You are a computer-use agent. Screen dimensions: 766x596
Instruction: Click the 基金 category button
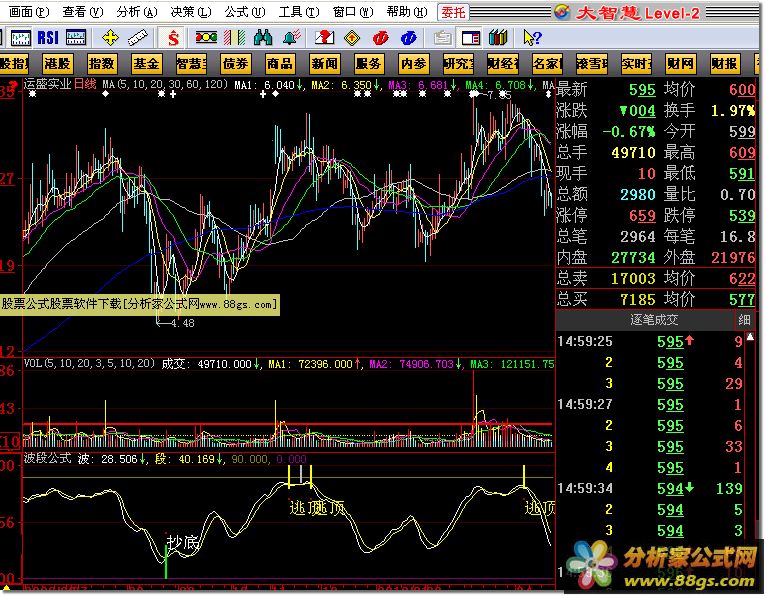click(146, 63)
